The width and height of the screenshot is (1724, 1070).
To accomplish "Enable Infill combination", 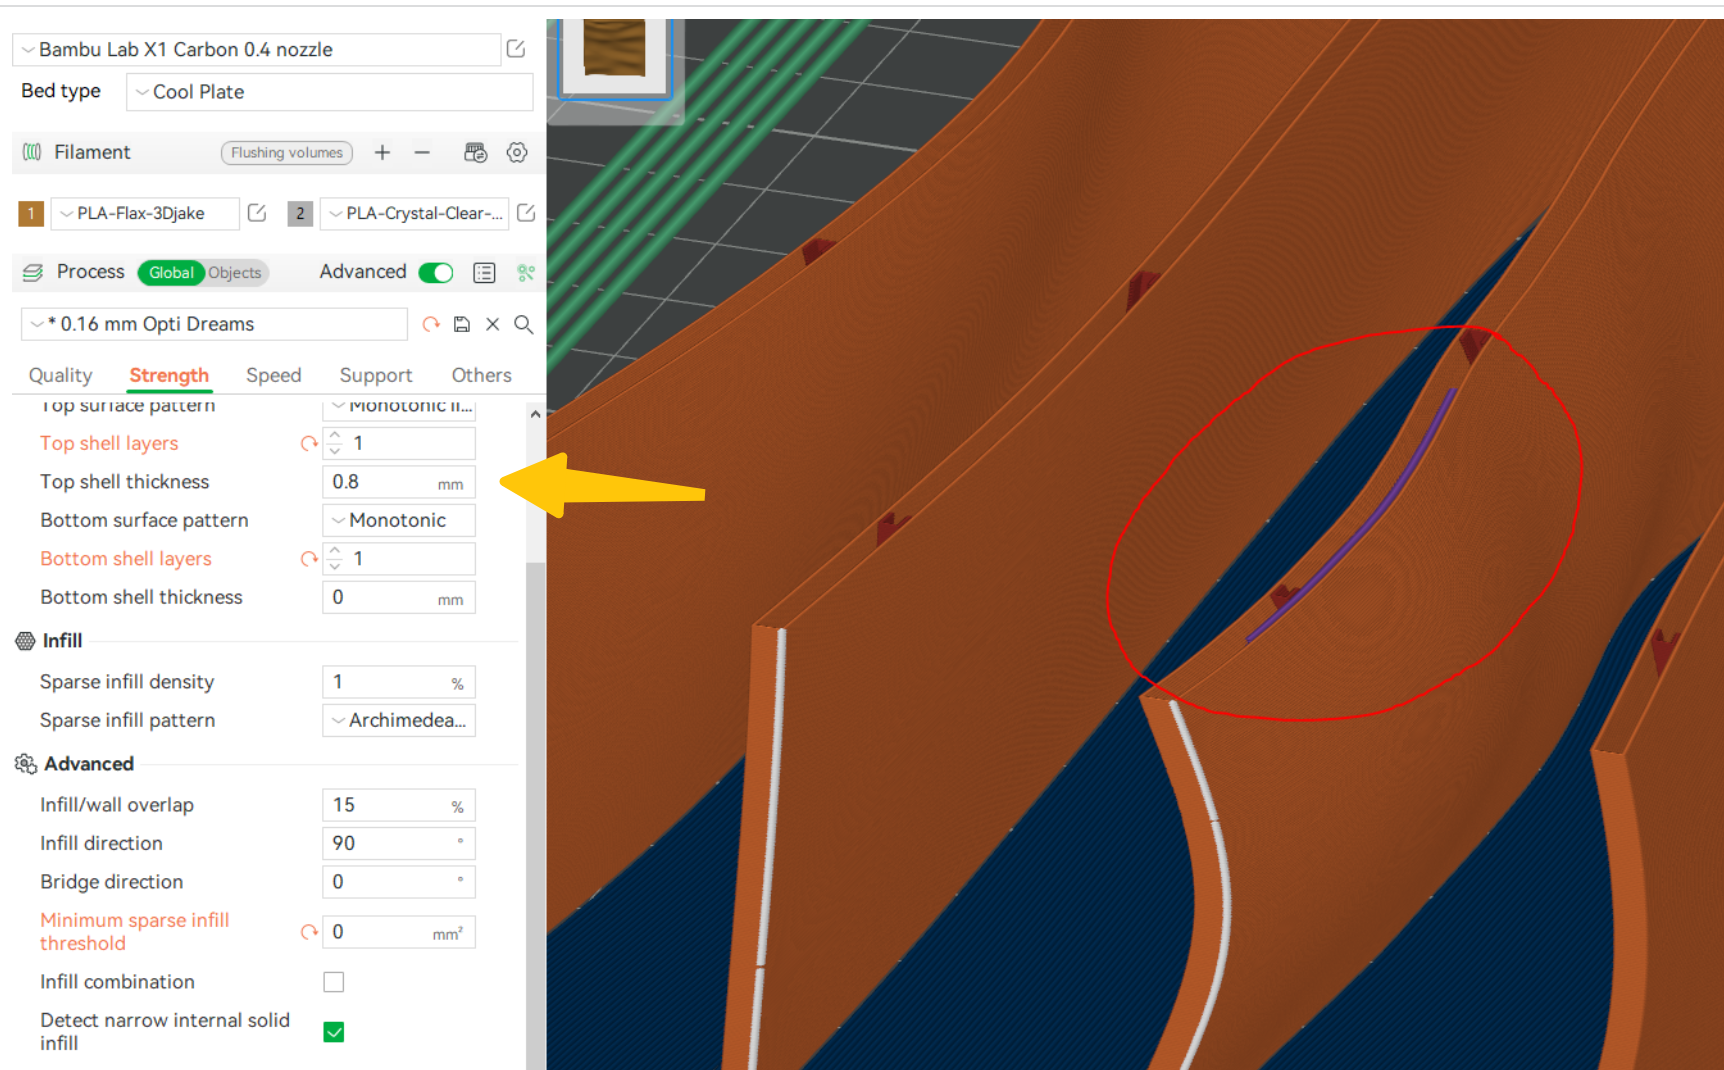I will pyautogui.click(x=334, y=981).
